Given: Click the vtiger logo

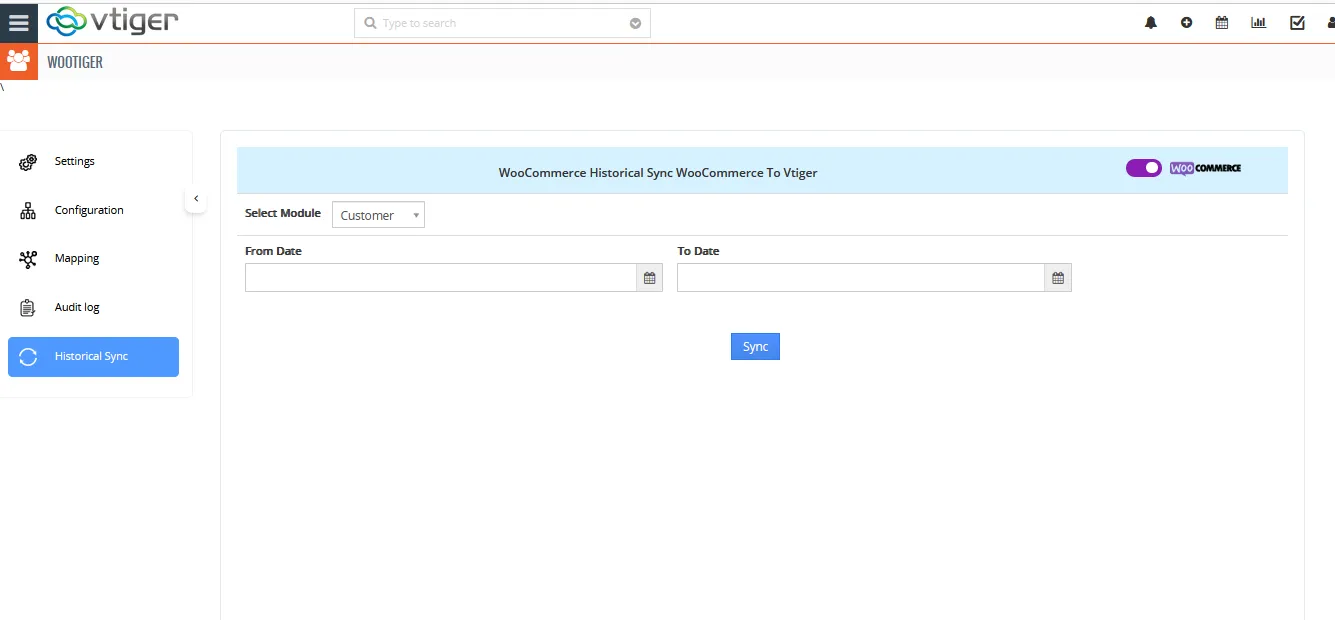Looking at the screenshot, I should pyautogui.click(x=112, y=21).
